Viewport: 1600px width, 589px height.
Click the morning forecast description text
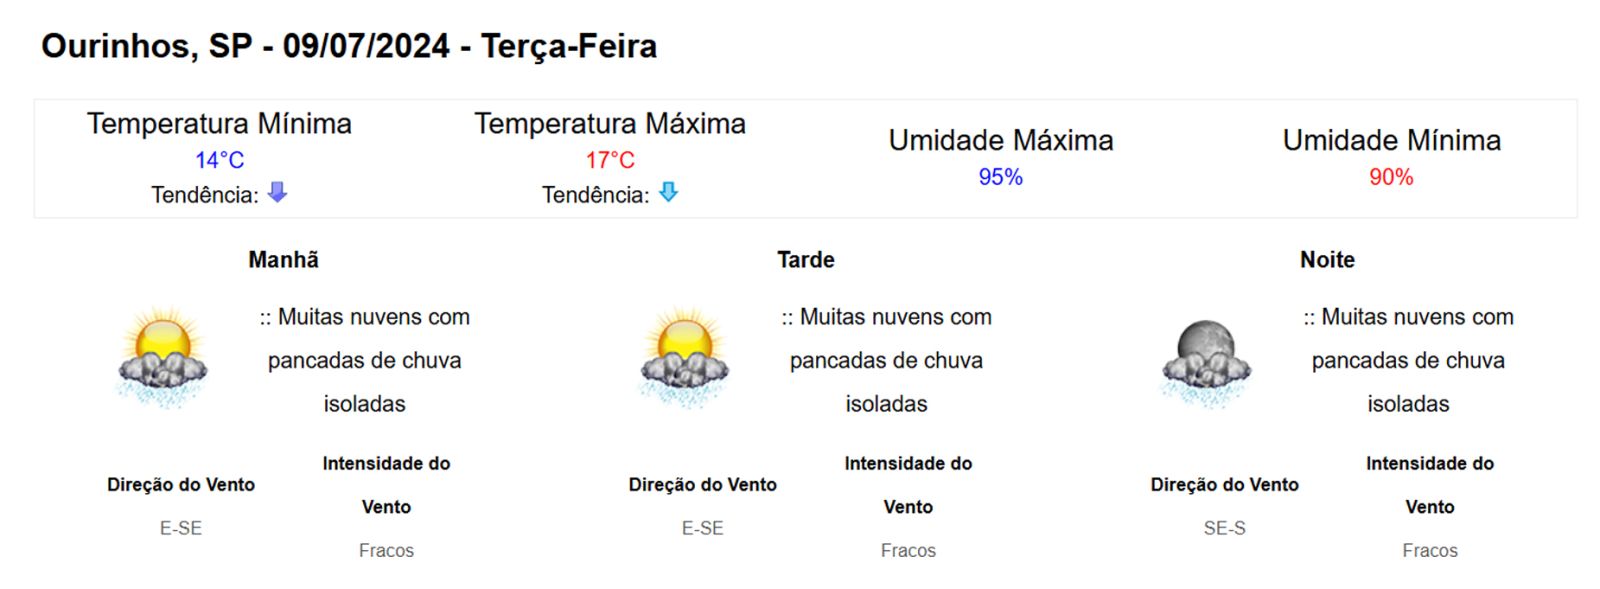coord(365,360)
